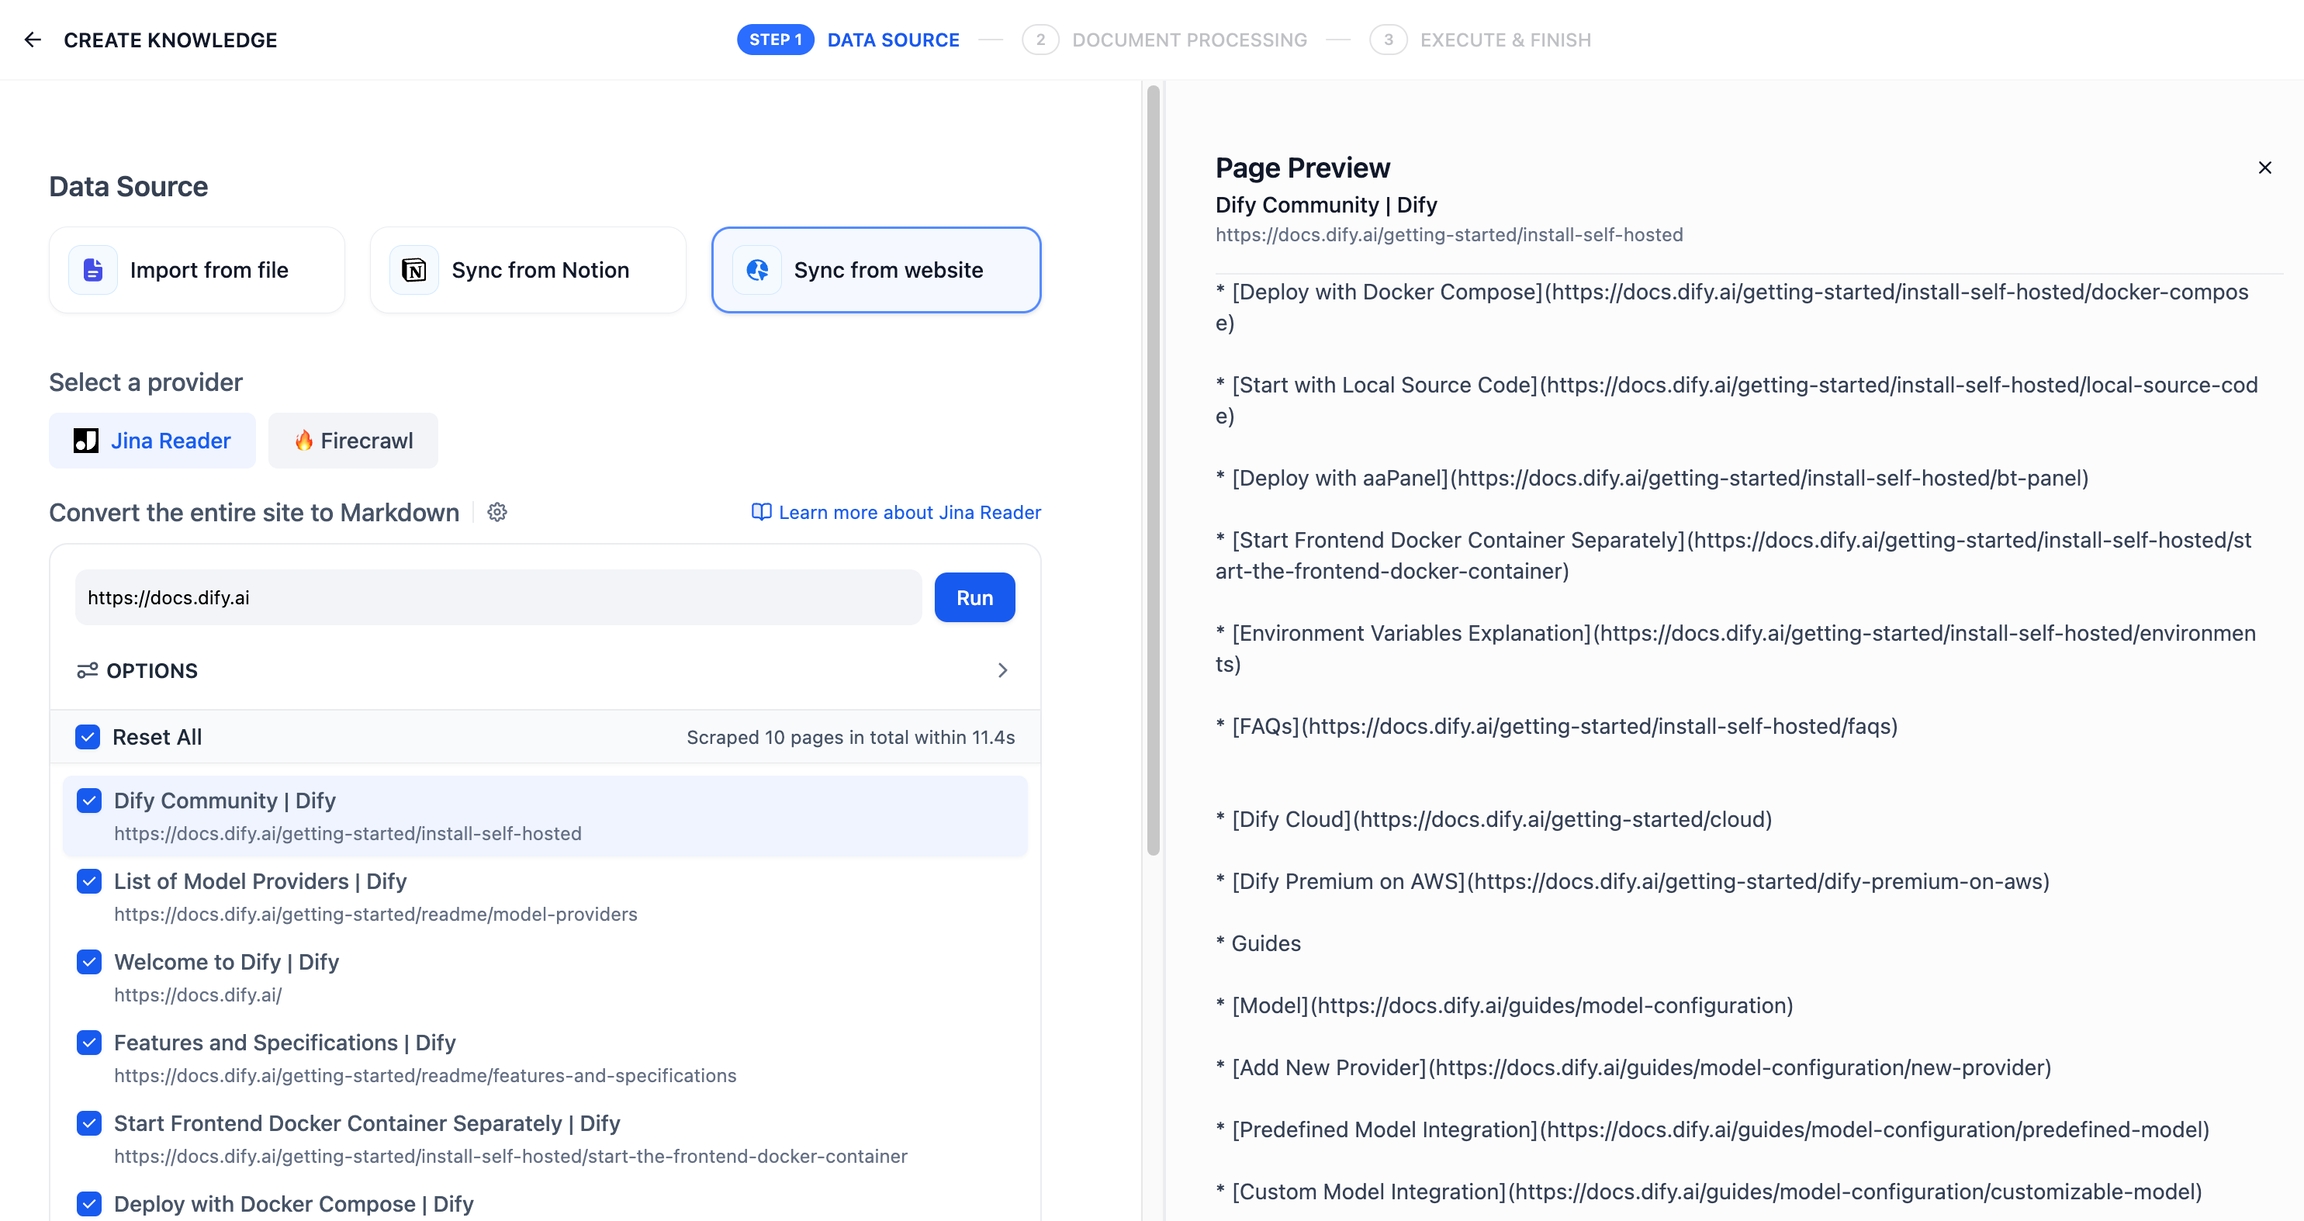Screen dimensions: 2304x1221
Task: Close the Page Preview panel
Action: click(x=2265, y=168)
